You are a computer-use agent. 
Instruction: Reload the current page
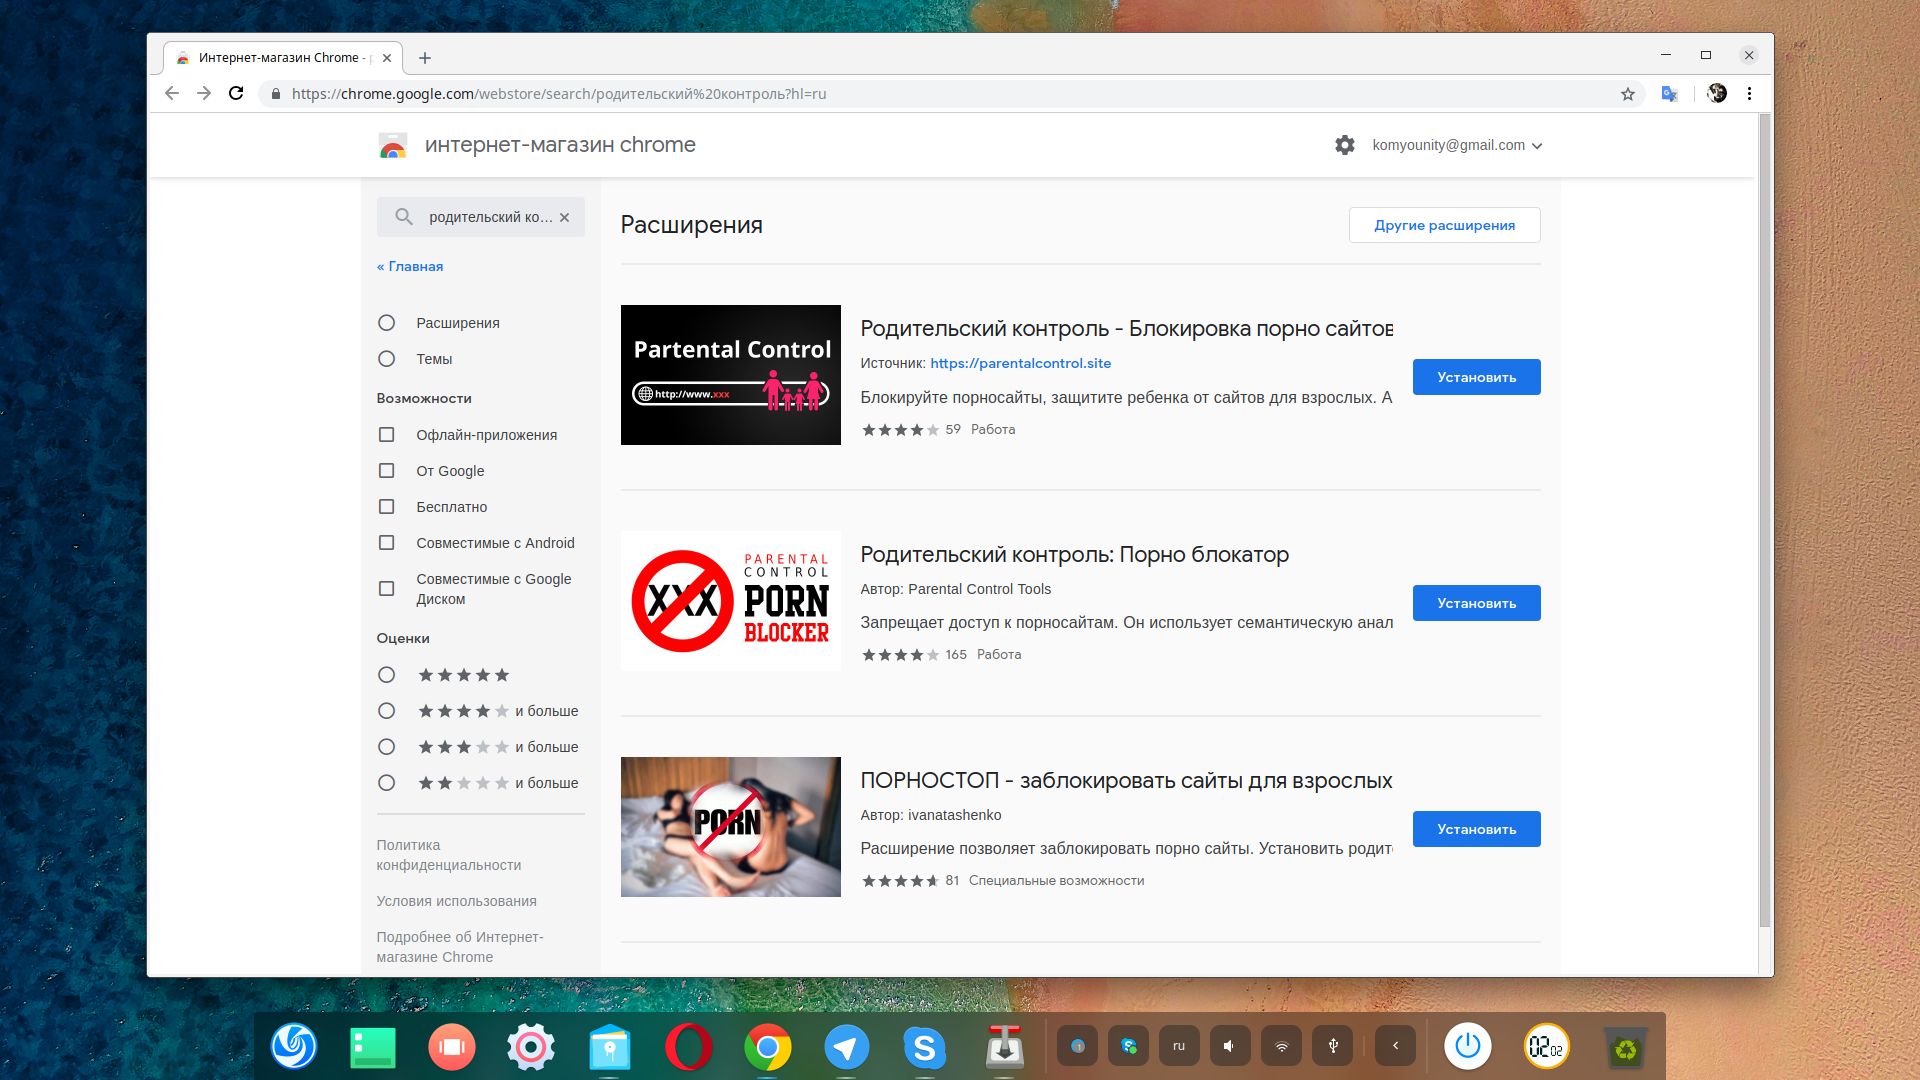pos(236,93)
